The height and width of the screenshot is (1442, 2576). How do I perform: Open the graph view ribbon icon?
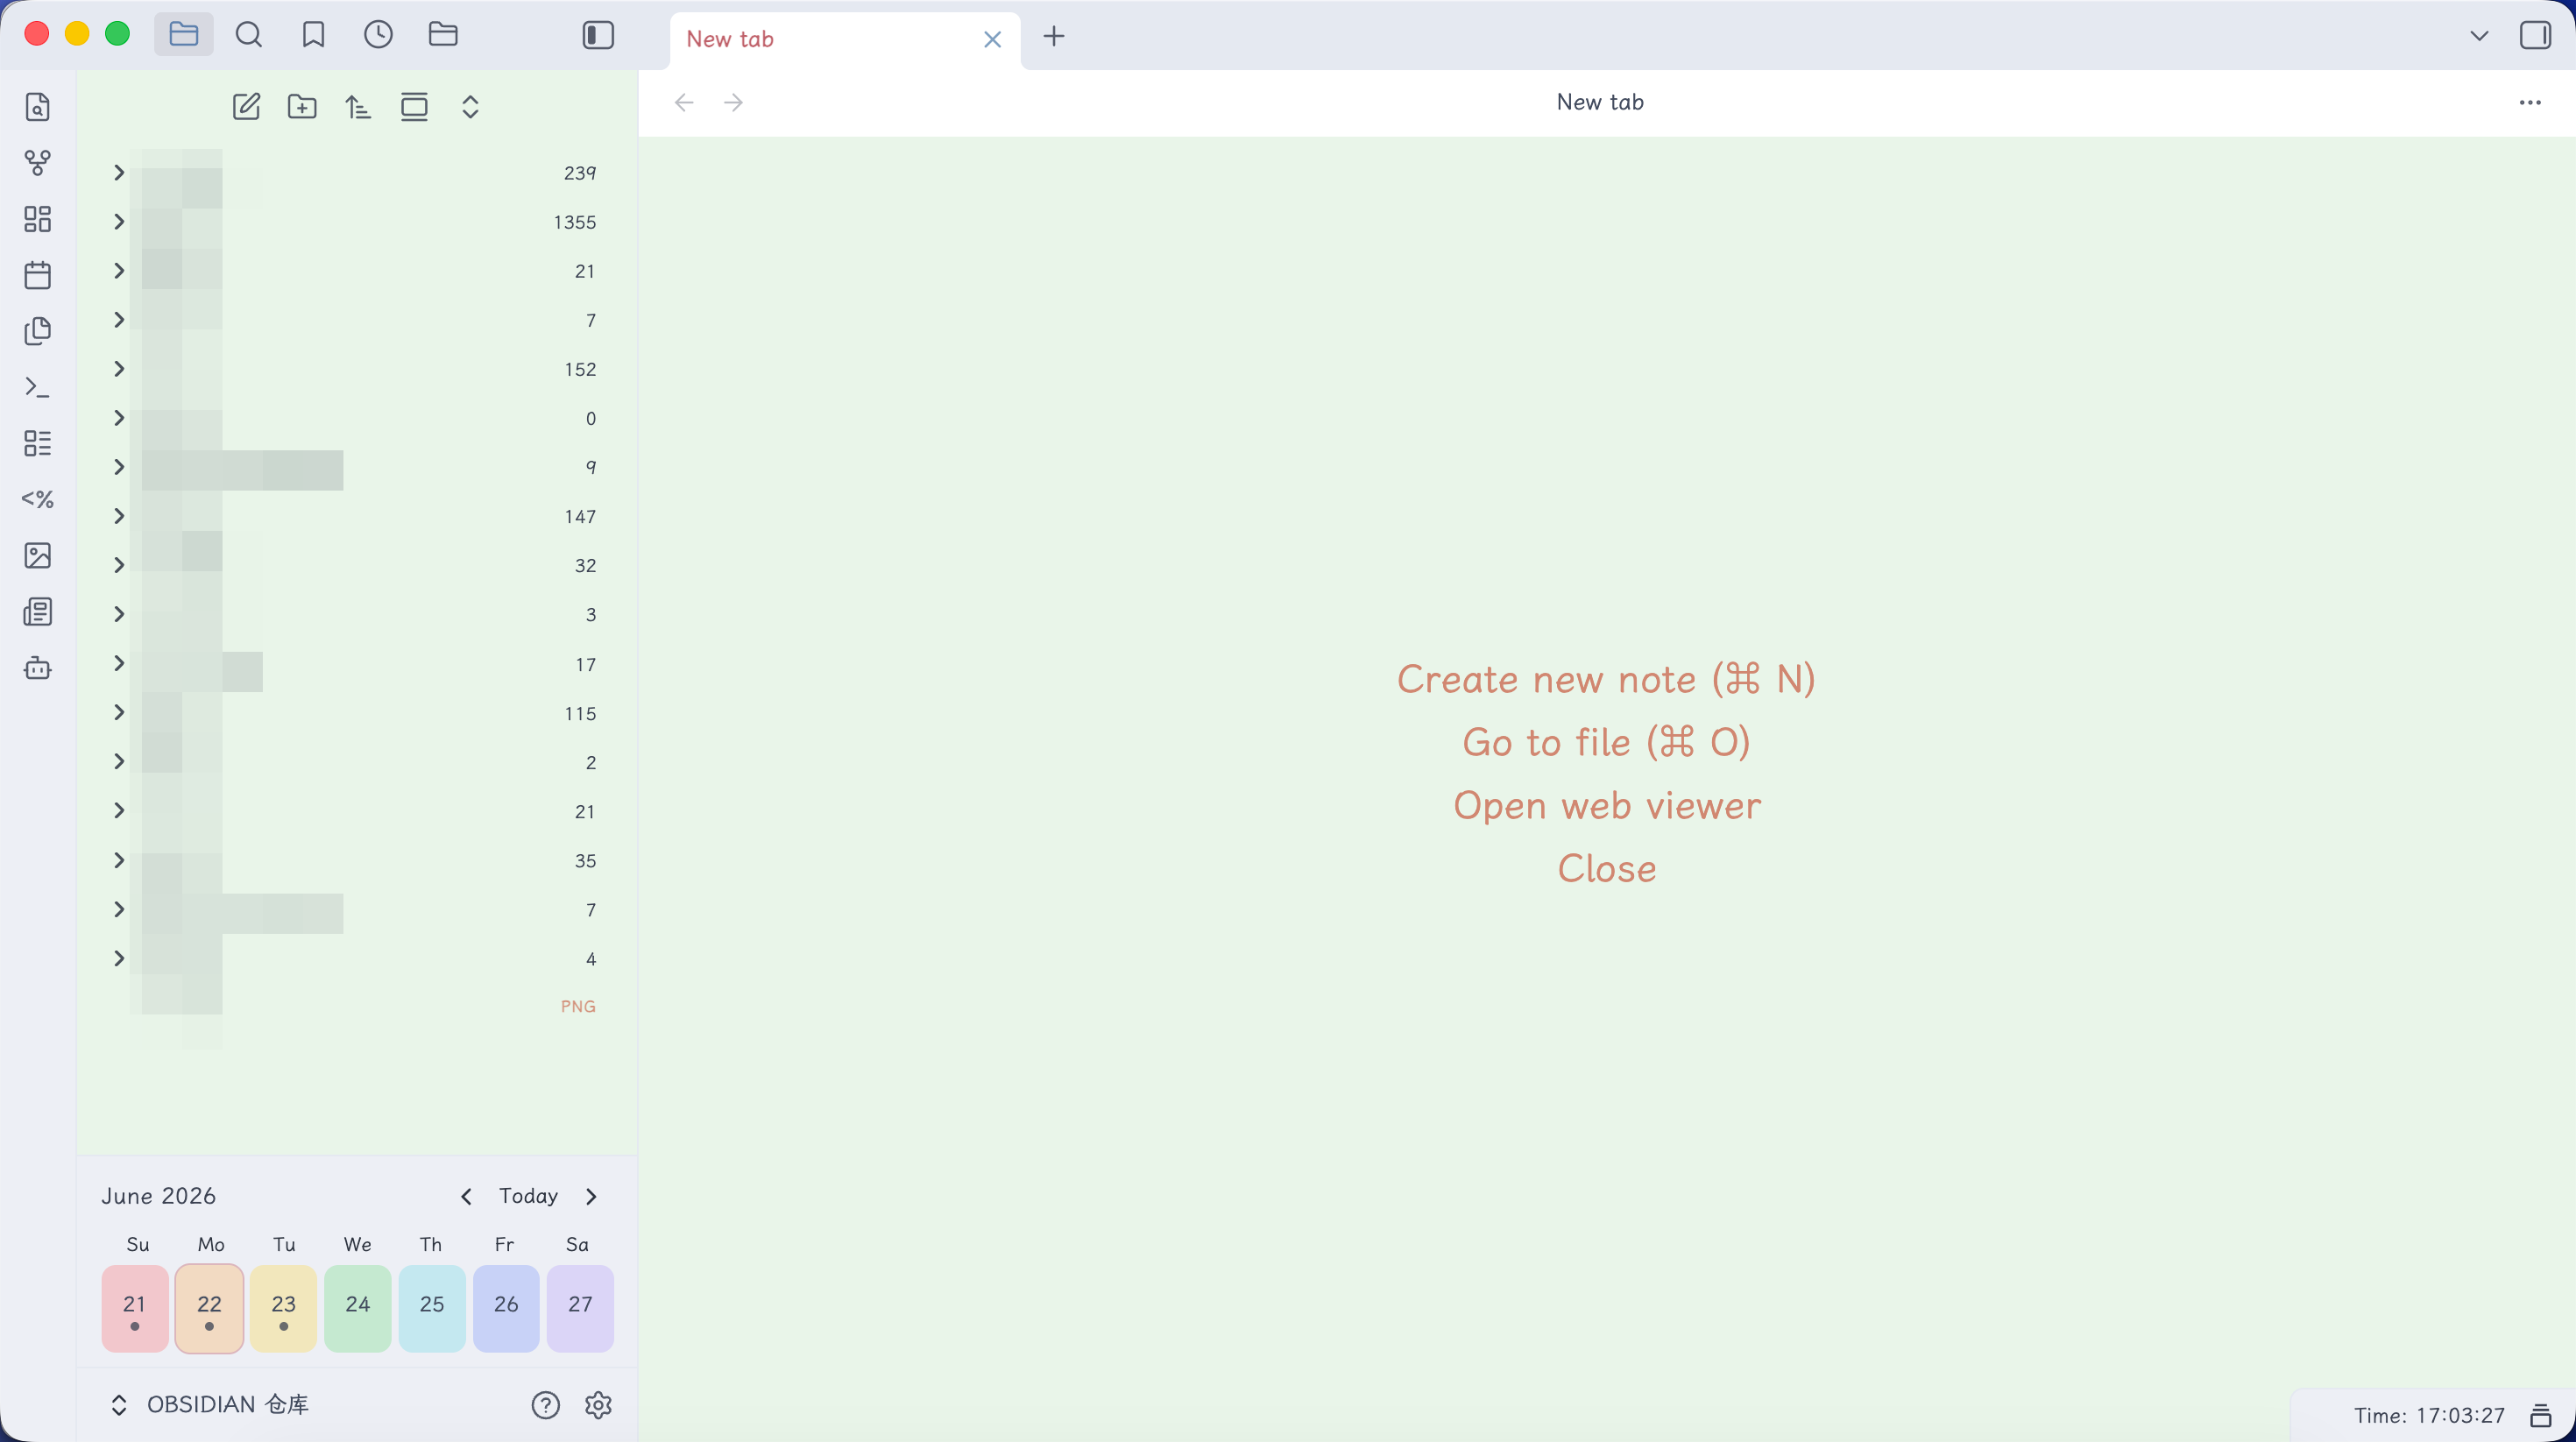tap(38, 163)
